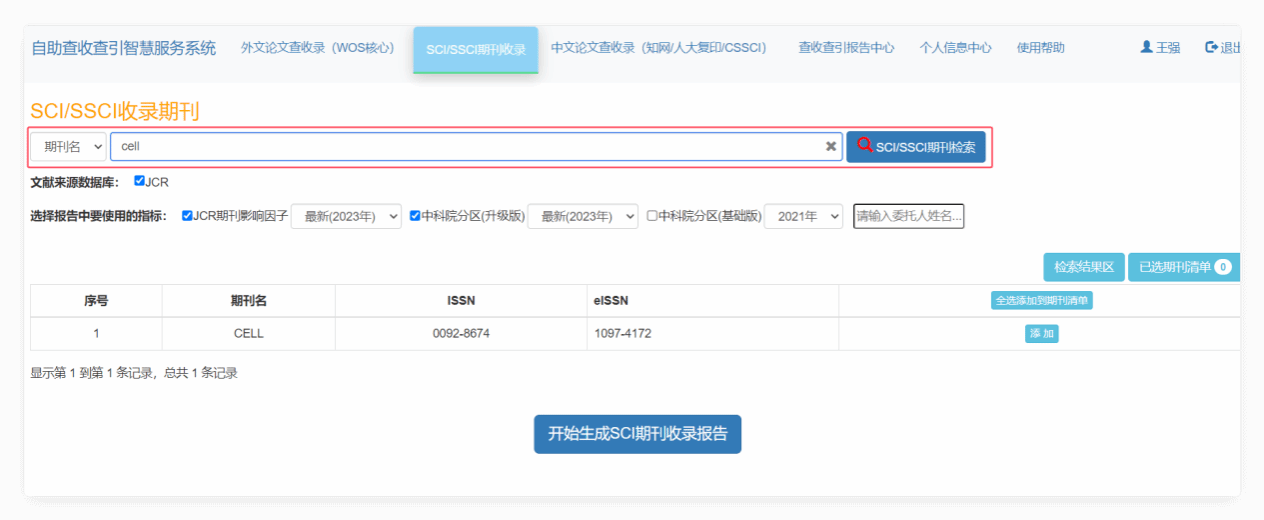This screenshot has width=1264, height=520.
Task: Expand the JCR impact factor year dropdown
Action: coord(346,216)
